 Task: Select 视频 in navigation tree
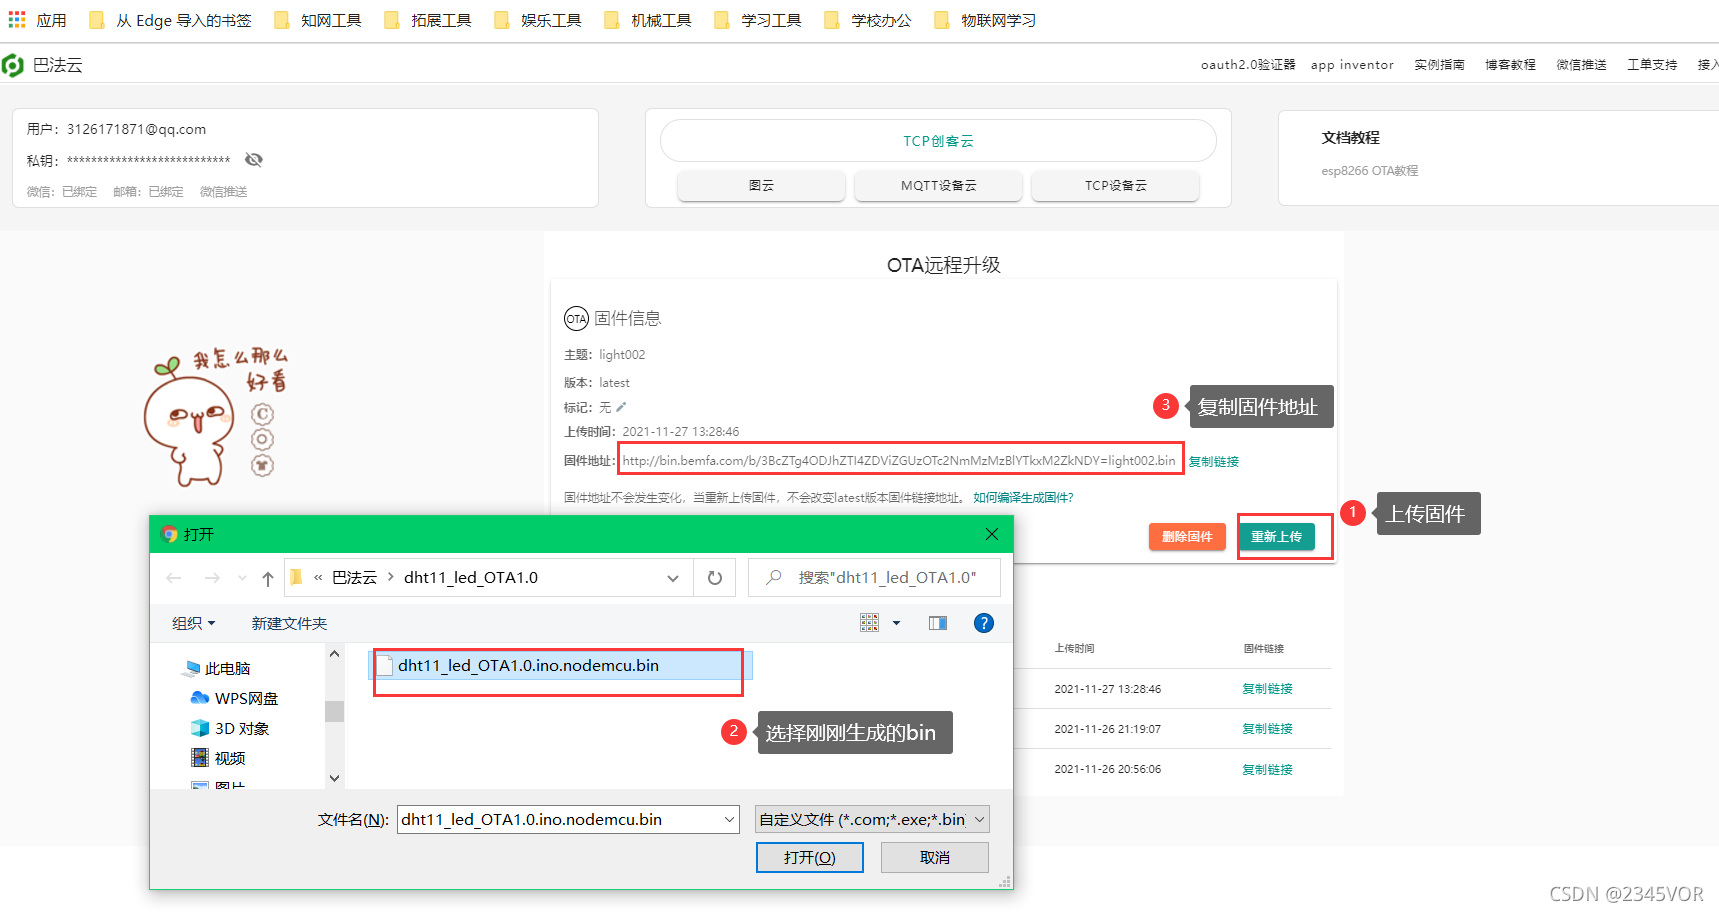[x=218, y=758]
